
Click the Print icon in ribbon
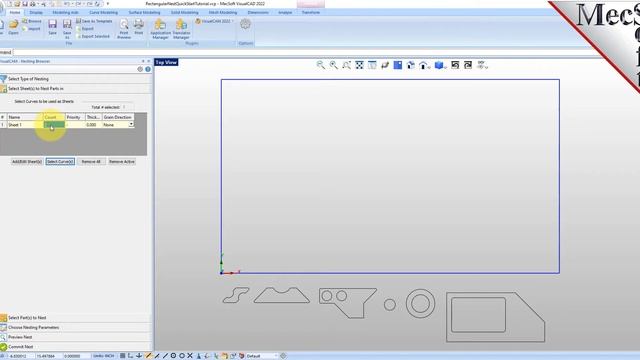(x=139, y=27)
